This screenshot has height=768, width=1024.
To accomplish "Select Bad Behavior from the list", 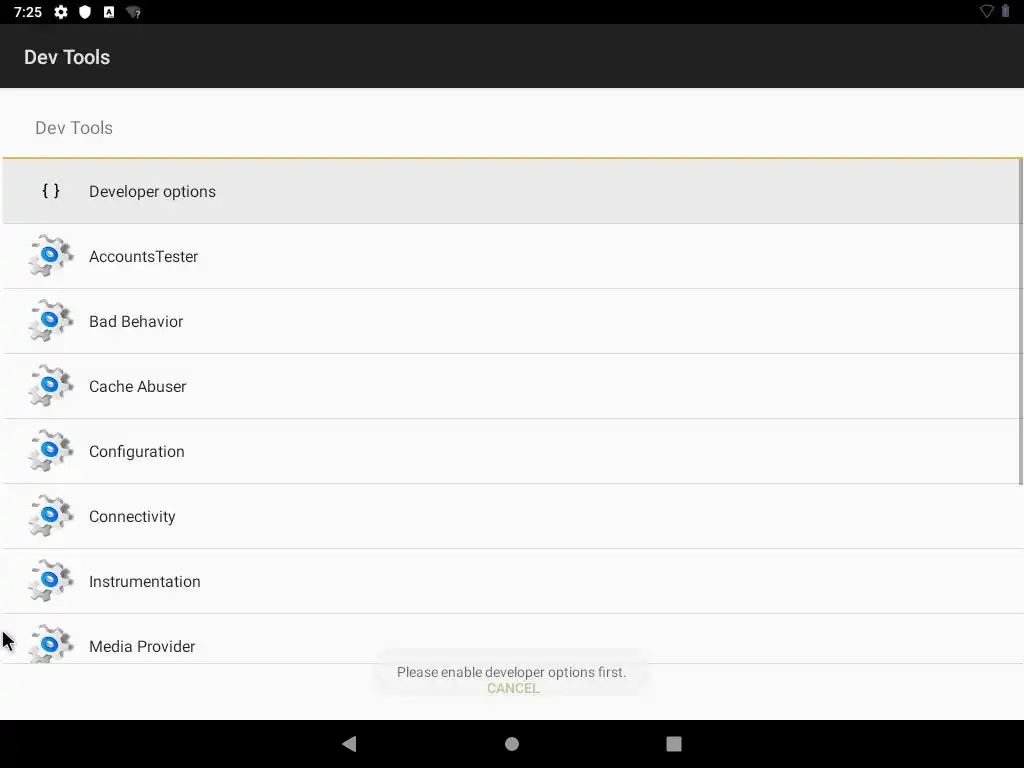I will tap(512, 321).
